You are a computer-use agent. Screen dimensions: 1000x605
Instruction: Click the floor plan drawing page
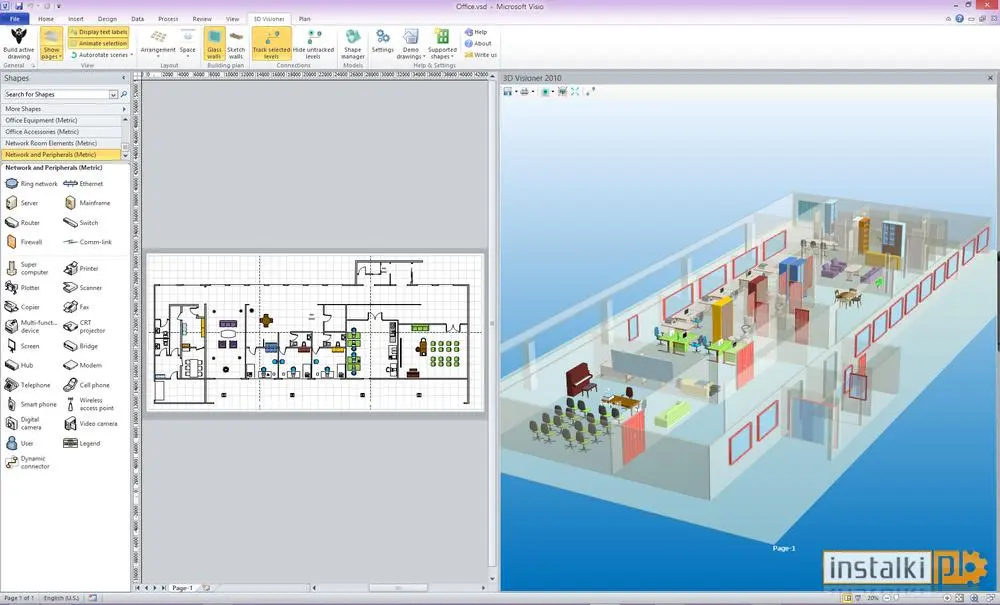(x=315, y=332)
